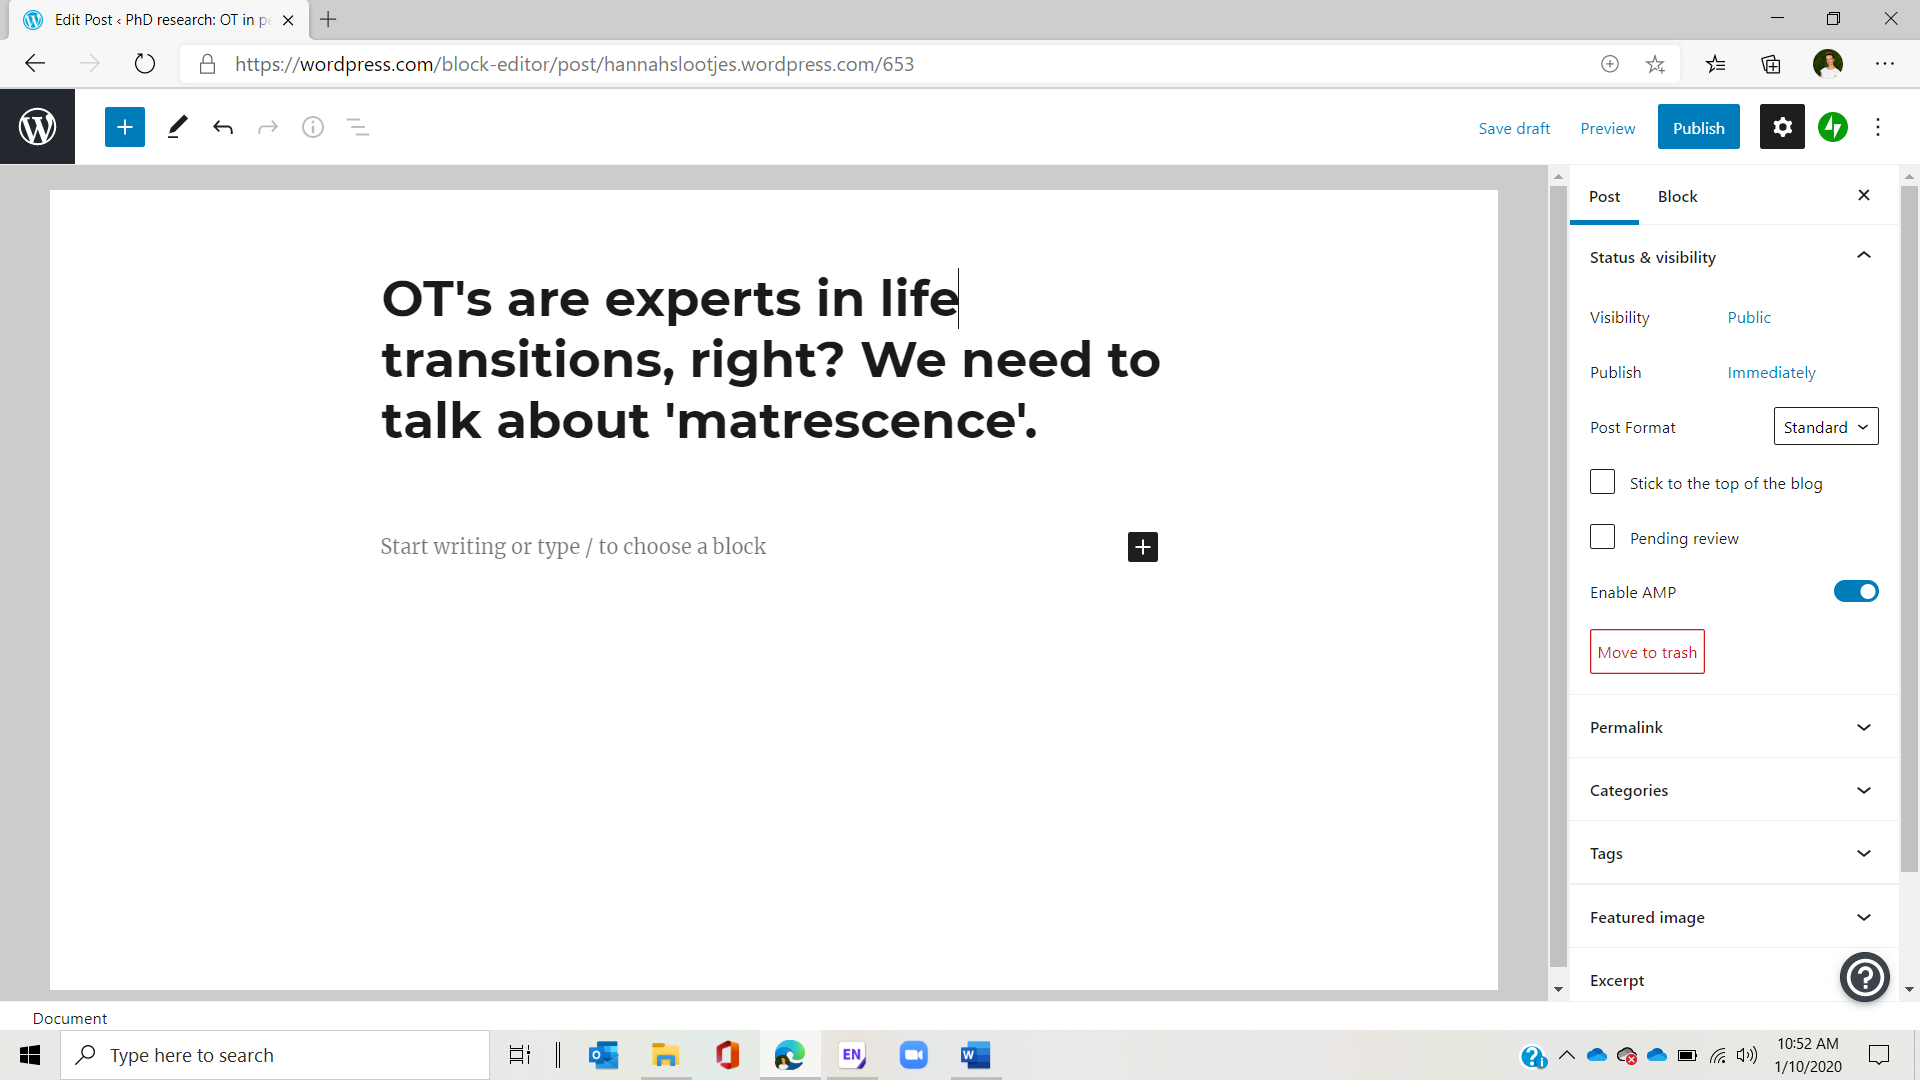Select the Post tab in the sidebar
This screenshot has width=1920, height=1080.
(1604, 196)
